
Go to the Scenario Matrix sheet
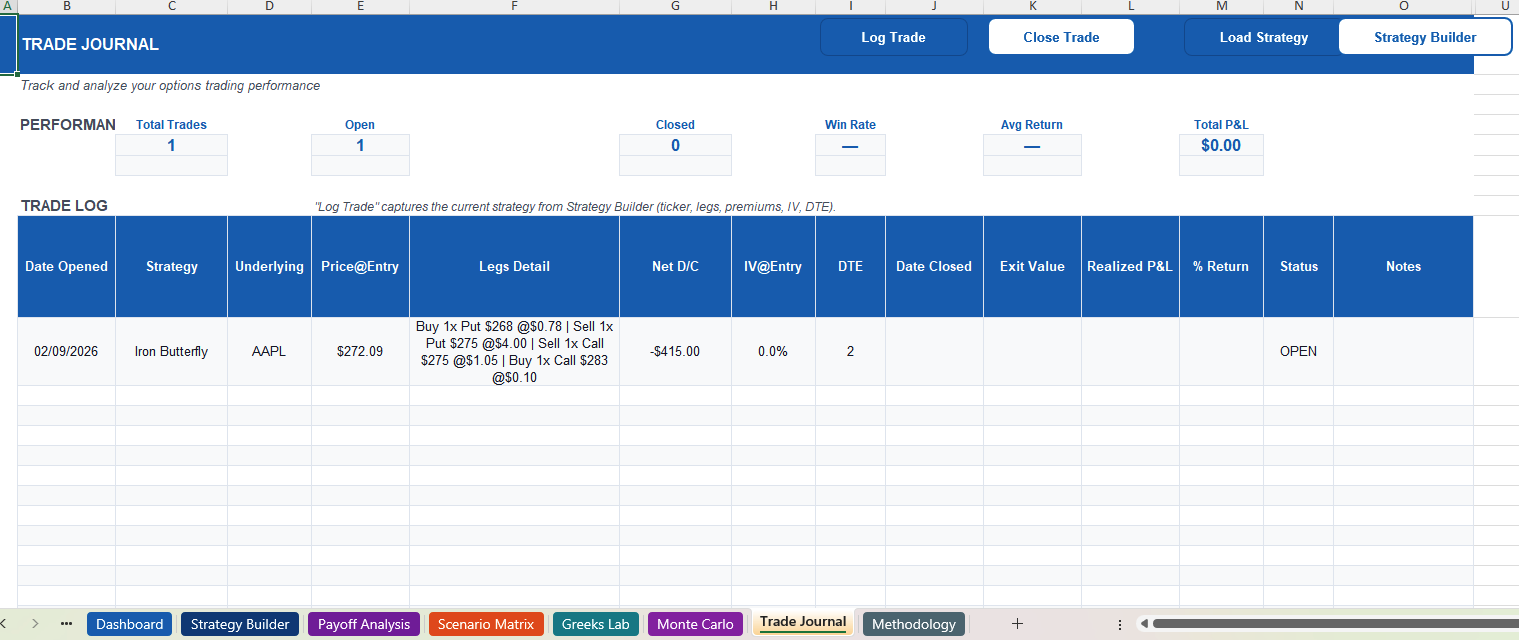[x=486, y=623]
